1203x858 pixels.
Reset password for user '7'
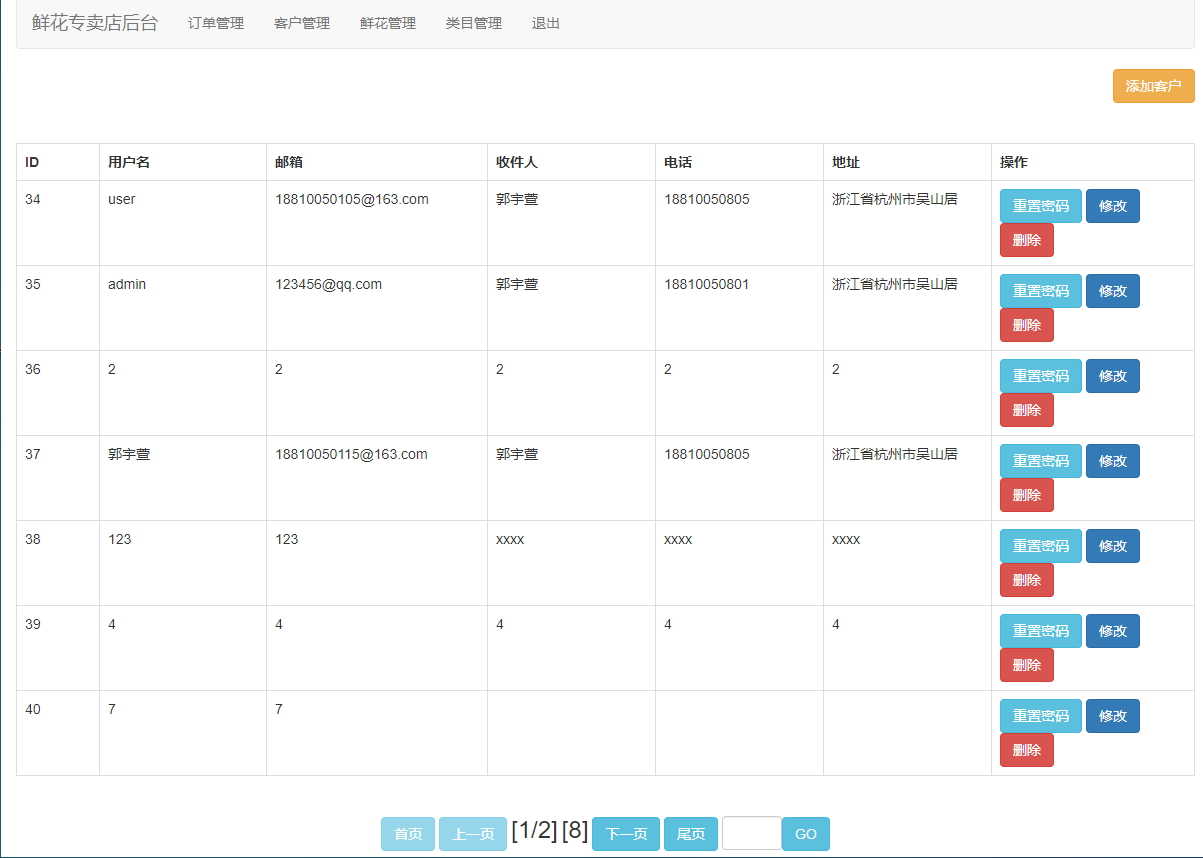pos(1040,715)
